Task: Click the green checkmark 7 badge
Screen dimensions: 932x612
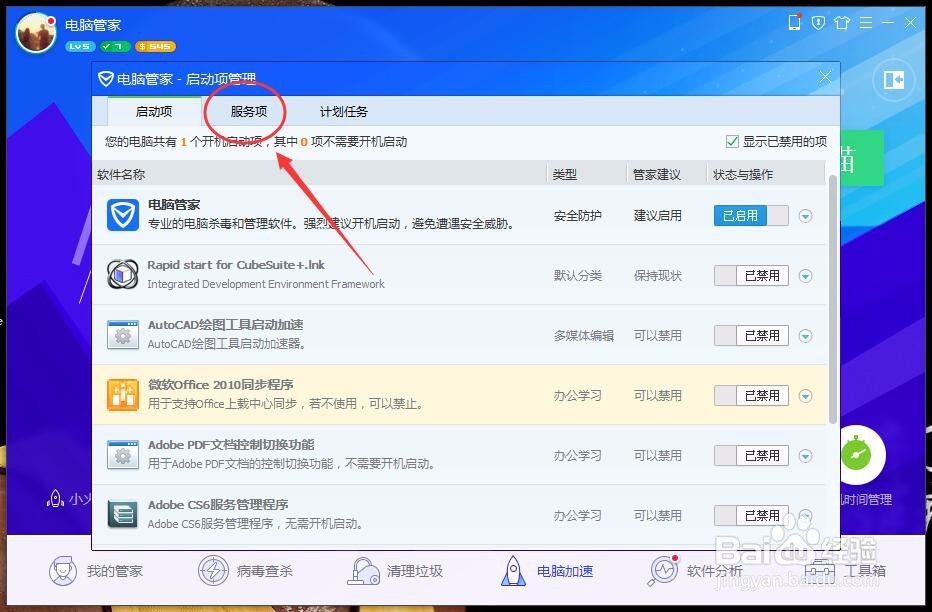Action: 114,46
